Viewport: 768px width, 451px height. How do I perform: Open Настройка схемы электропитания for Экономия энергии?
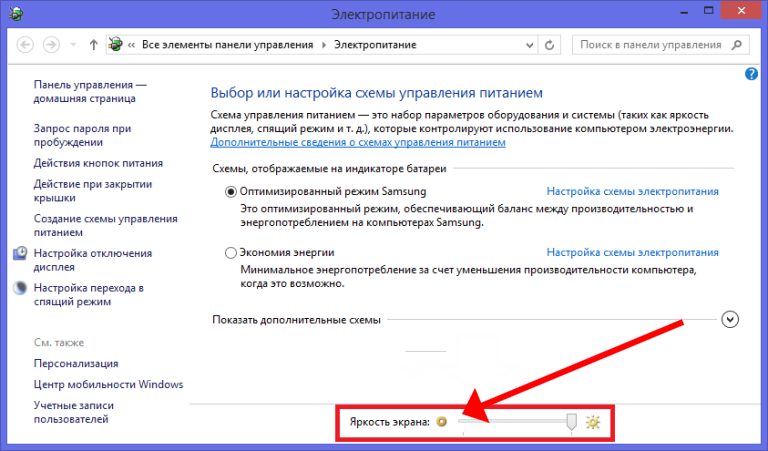coord(632,253)
